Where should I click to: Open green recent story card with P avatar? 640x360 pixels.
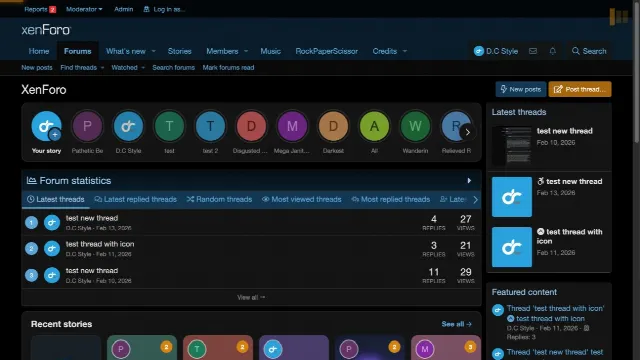[142, 348]
